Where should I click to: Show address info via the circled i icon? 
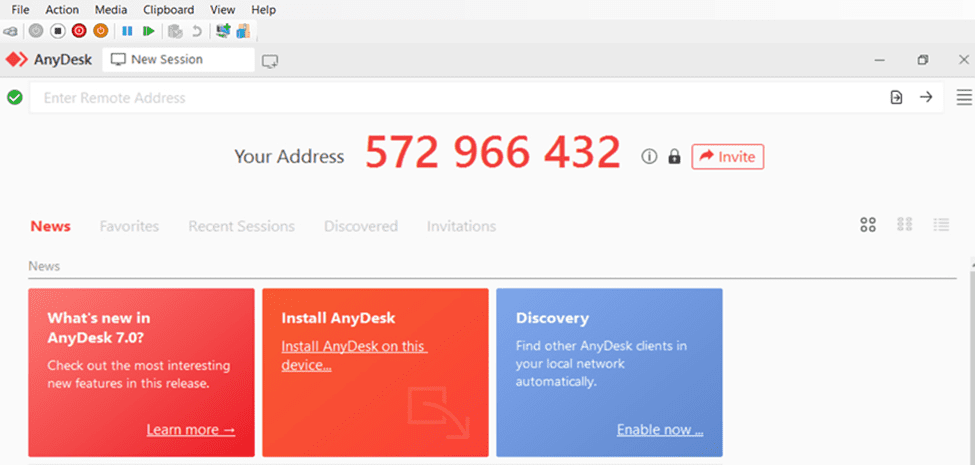(x=649, y=157)
